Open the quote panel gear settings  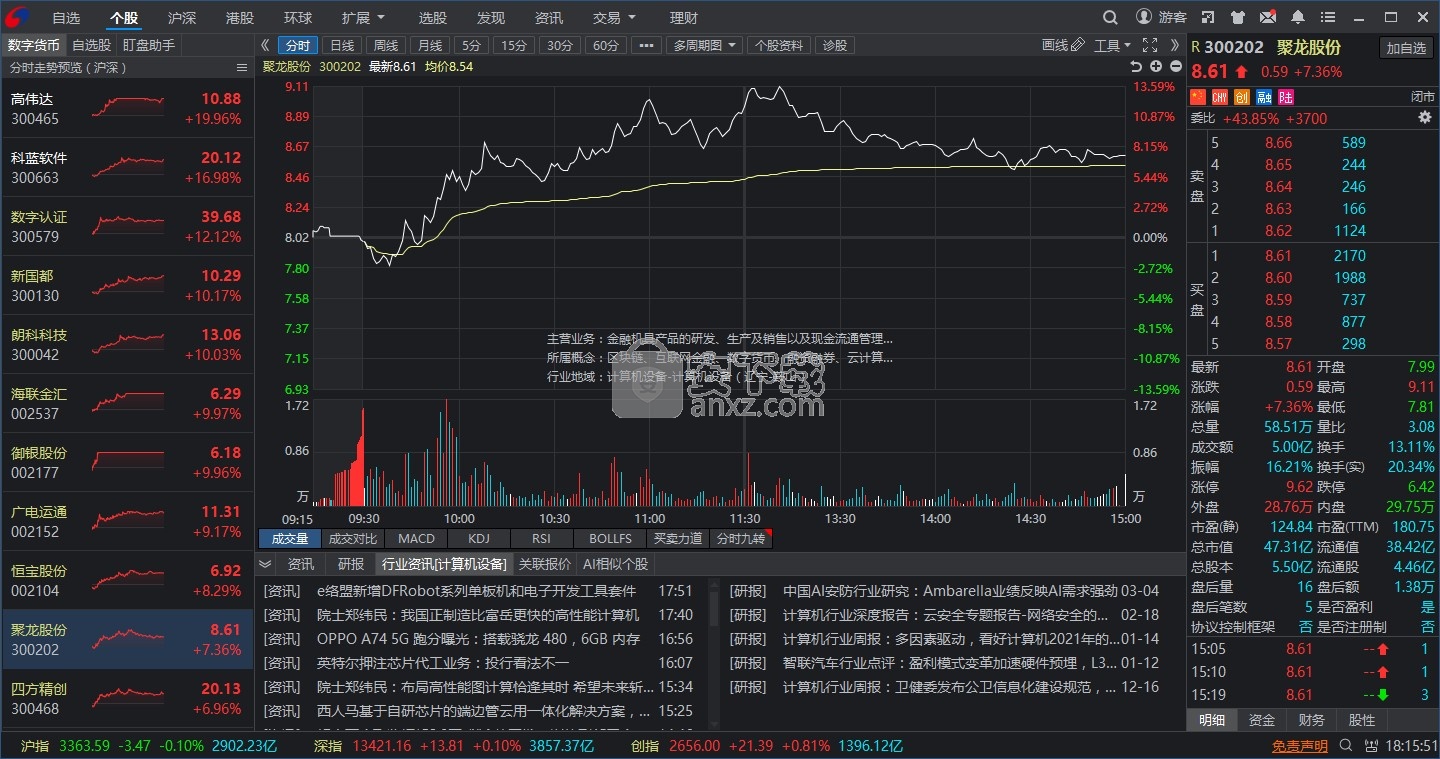point(1425,117)
